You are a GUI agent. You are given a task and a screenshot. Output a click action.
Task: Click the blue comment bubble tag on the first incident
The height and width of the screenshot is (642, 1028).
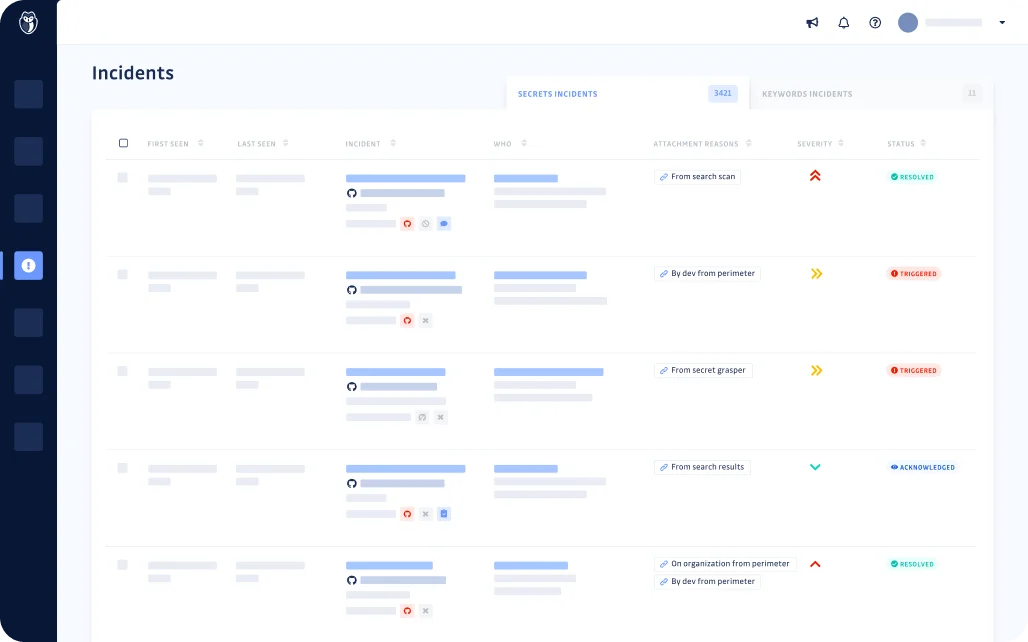[x=444, y=223]
